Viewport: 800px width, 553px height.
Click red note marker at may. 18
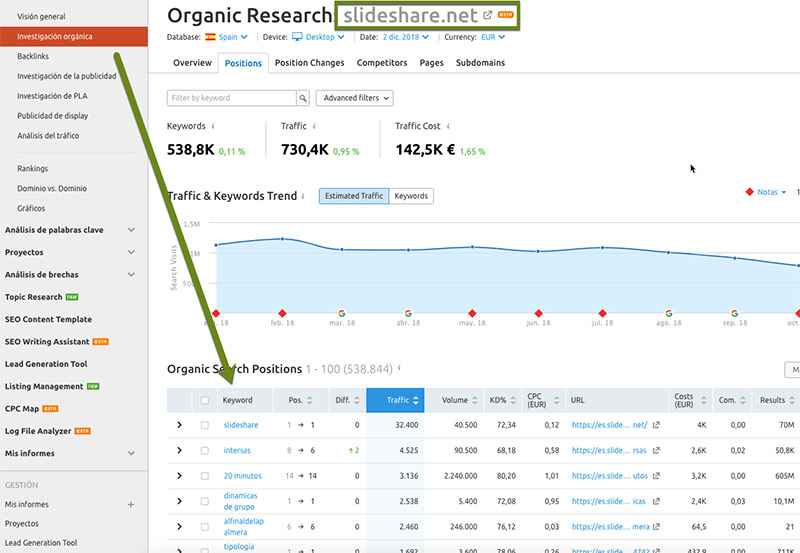pos(472,313)
